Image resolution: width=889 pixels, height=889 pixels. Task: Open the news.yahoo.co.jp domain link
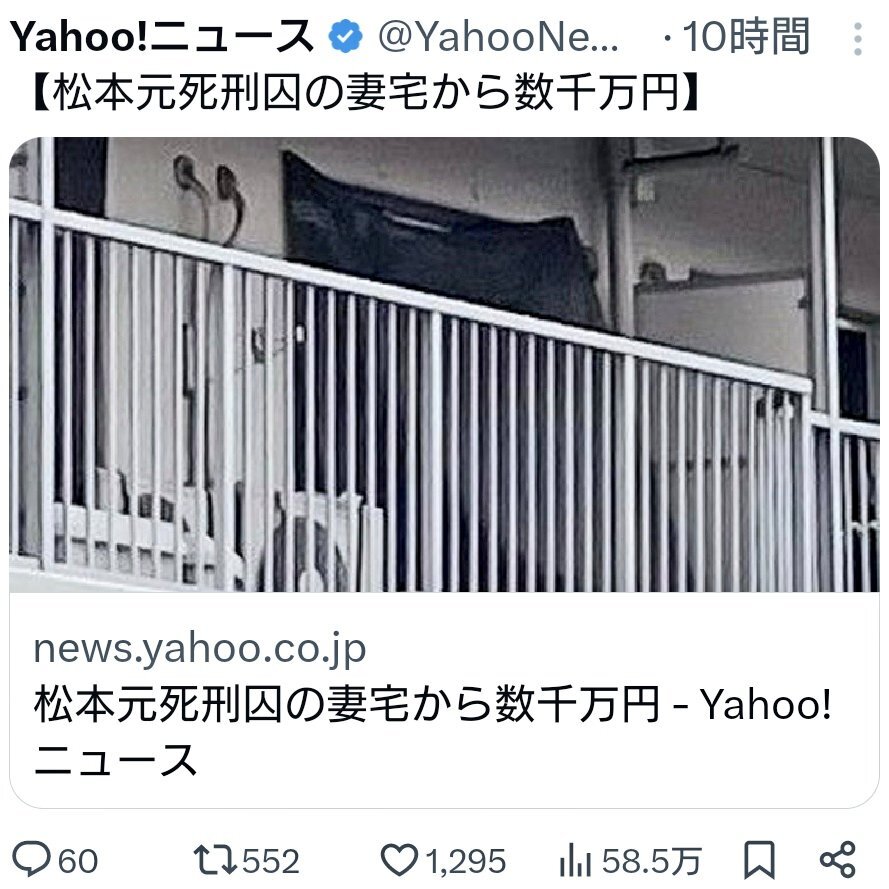200,648
